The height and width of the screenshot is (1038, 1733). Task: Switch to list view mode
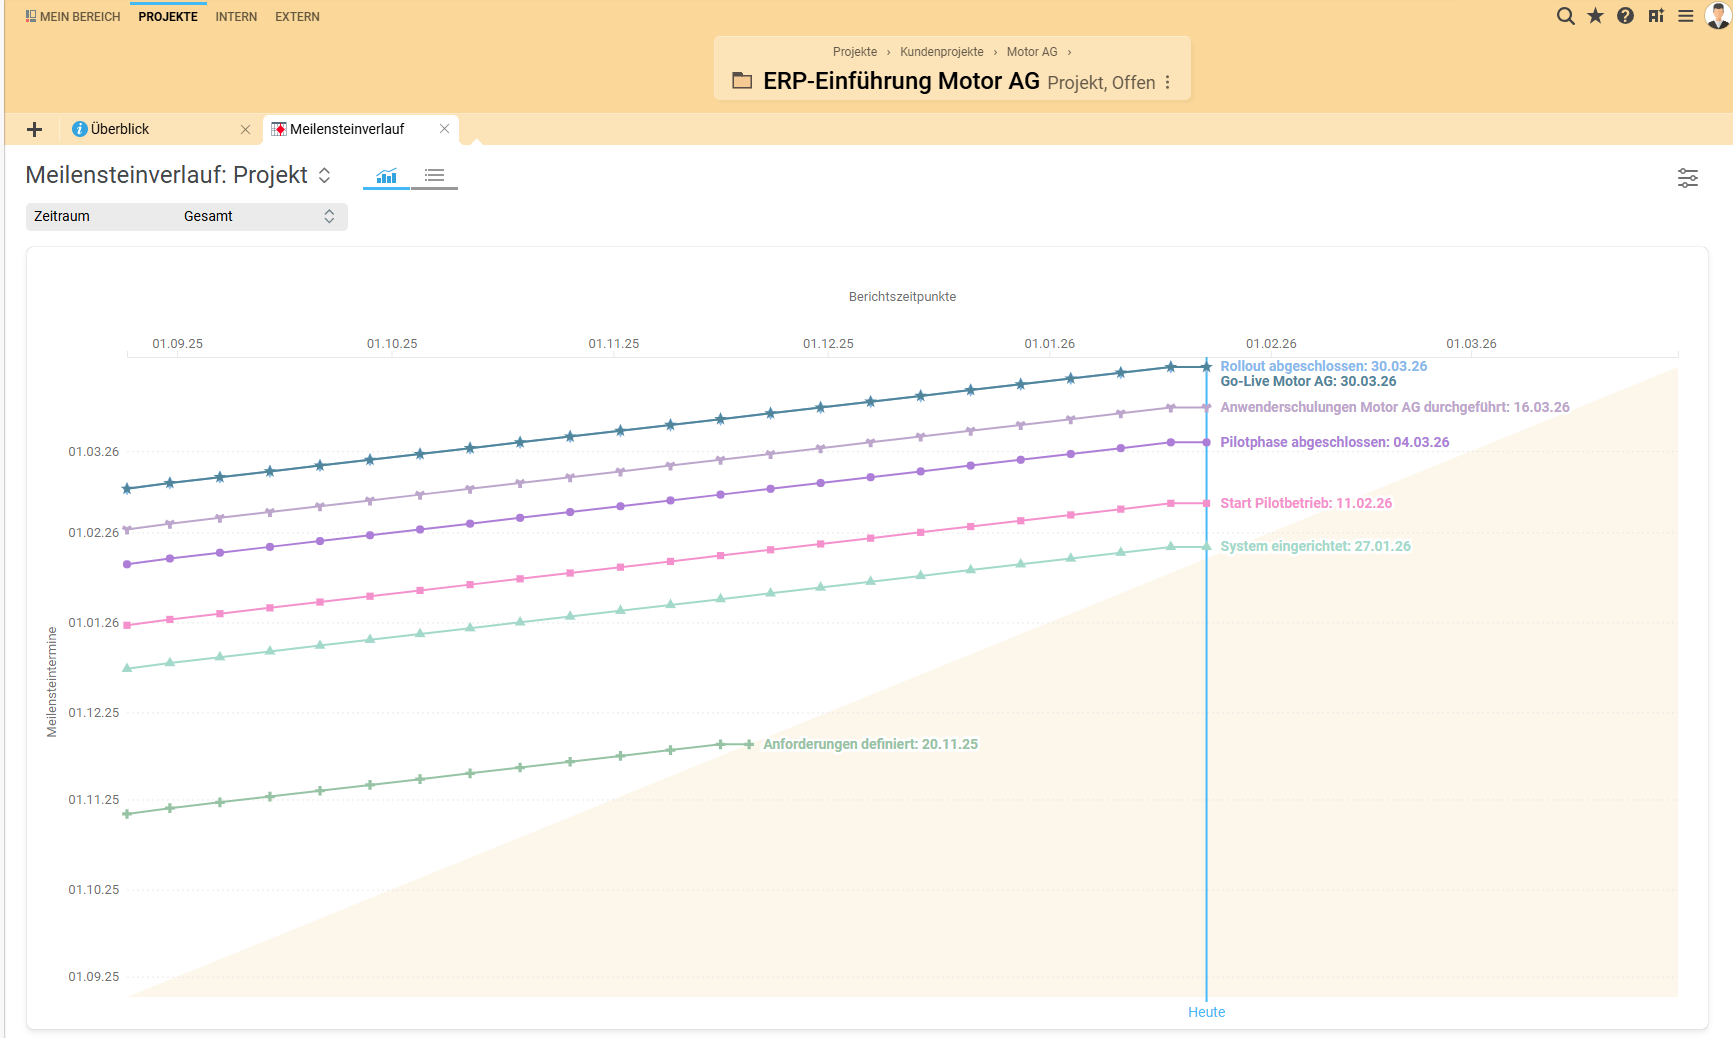(434, 176)
